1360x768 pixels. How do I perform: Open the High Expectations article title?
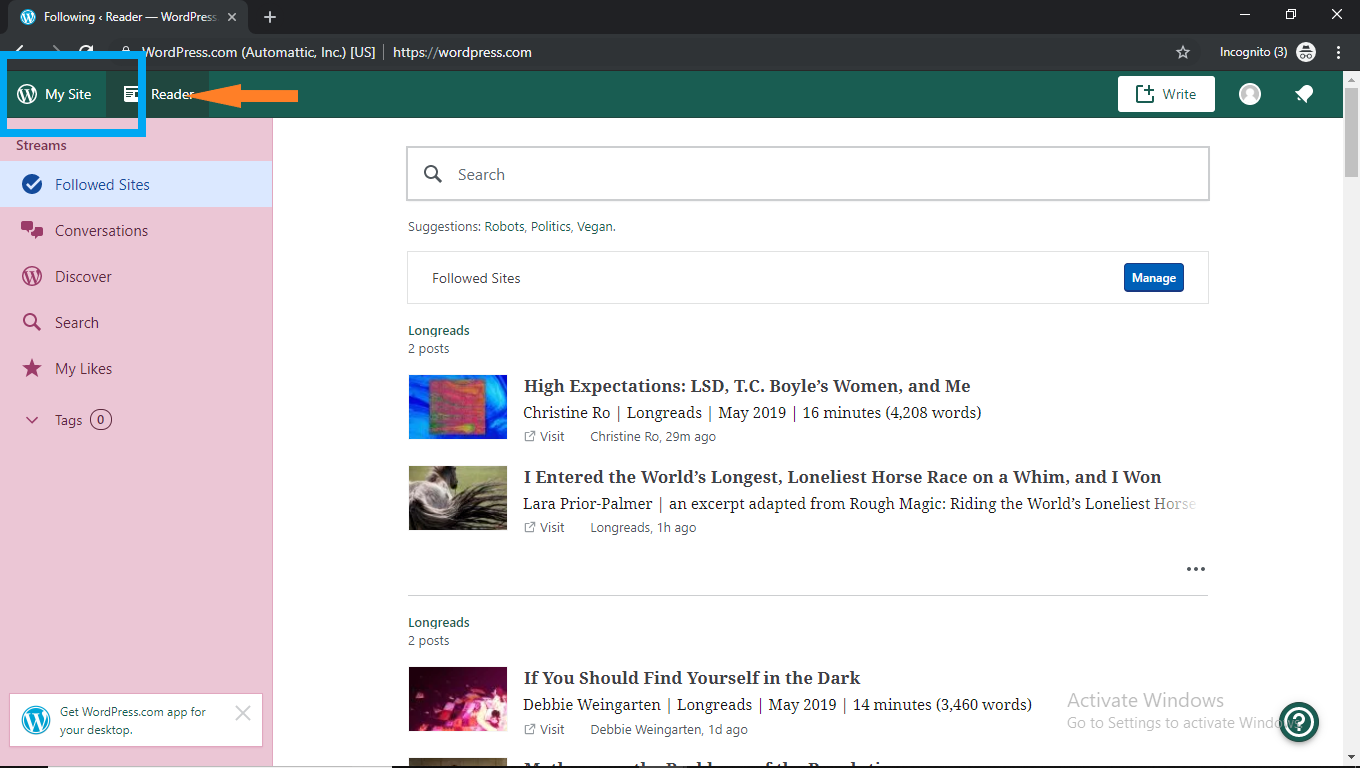(746, 386)
